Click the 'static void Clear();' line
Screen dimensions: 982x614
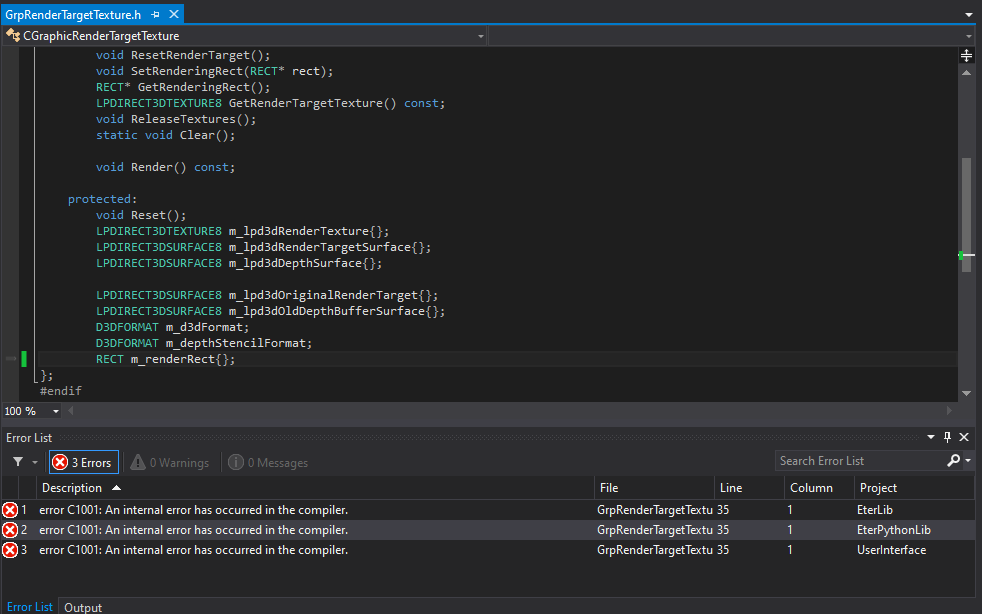[x=165, y=135]
